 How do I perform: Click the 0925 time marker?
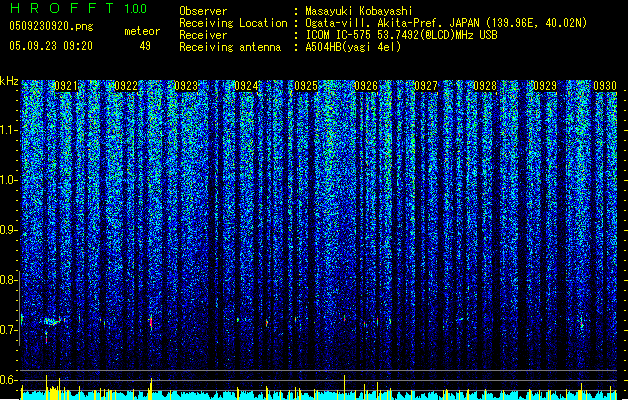(x=306, y=86)
